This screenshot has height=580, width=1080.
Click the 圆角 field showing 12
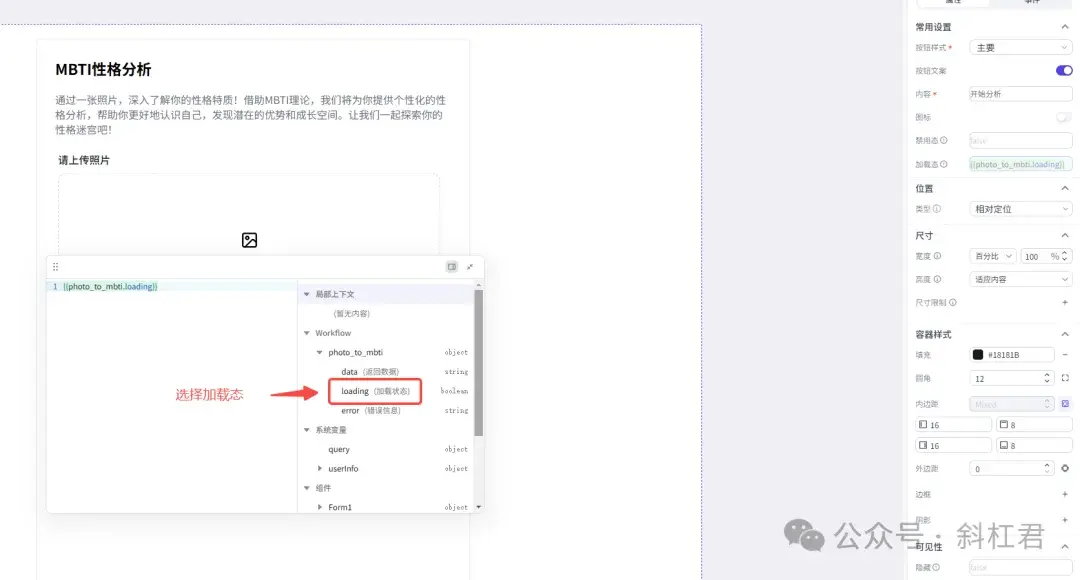click(x=1007, y=378)
